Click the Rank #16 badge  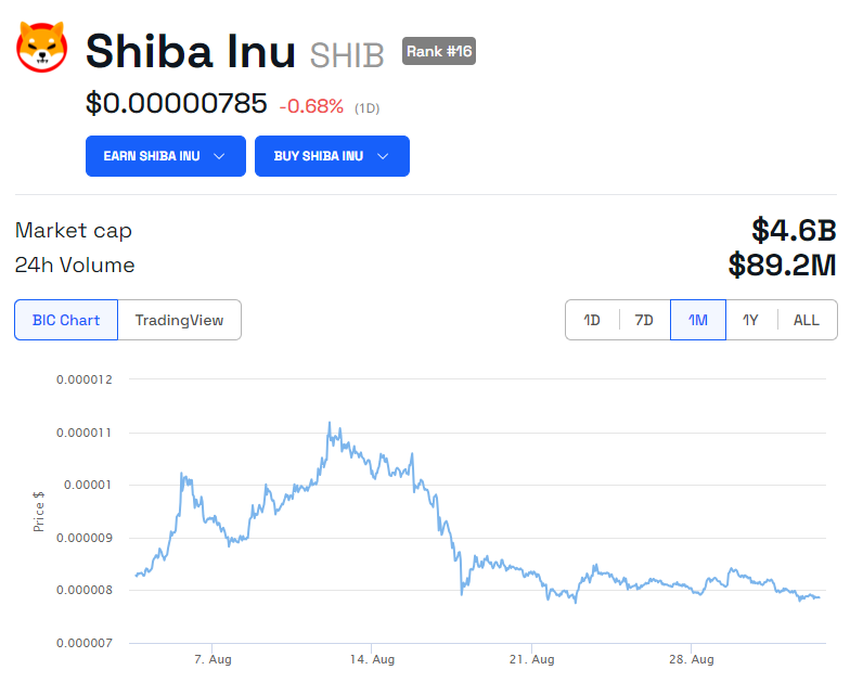click(438, 51)
